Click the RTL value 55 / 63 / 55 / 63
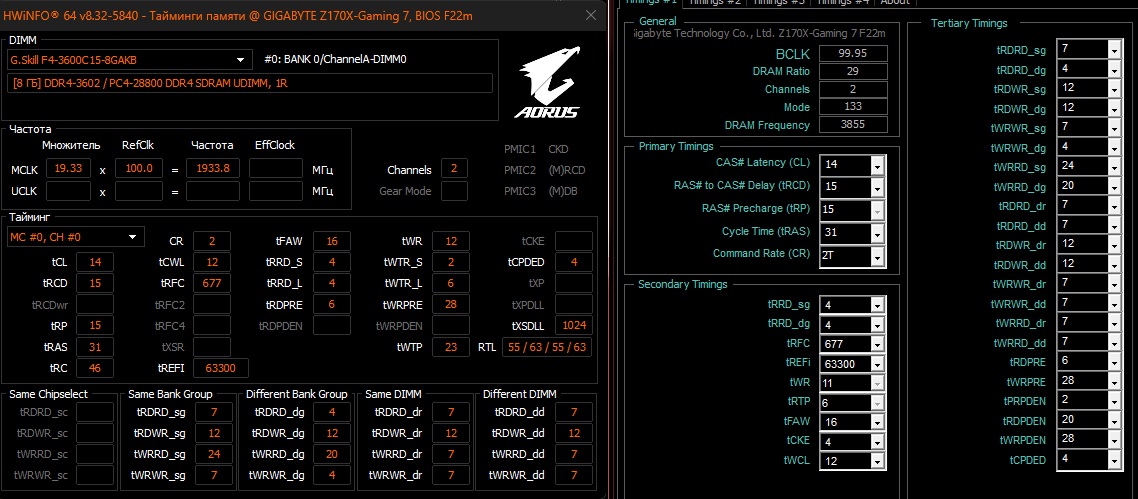The image size is (1138, 499). click(x=547, y=347)
